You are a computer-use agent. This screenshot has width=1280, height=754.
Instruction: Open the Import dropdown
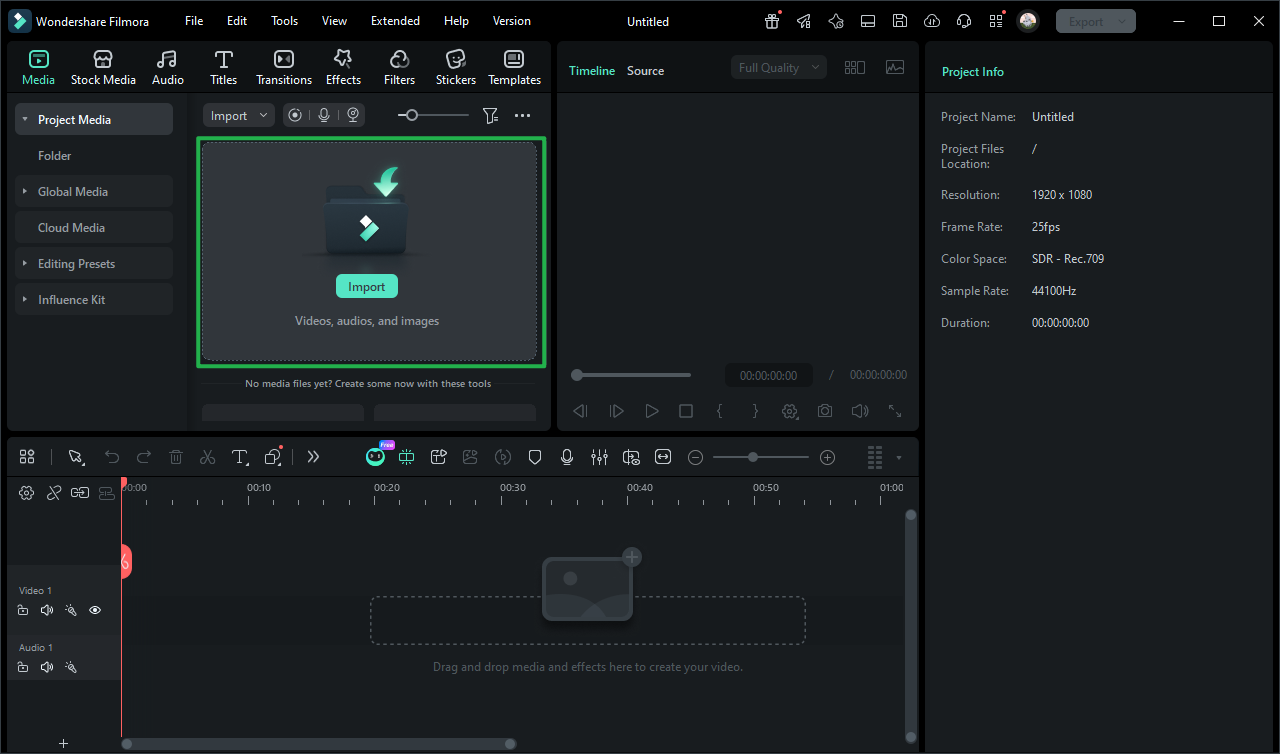(x=239, y=116)
